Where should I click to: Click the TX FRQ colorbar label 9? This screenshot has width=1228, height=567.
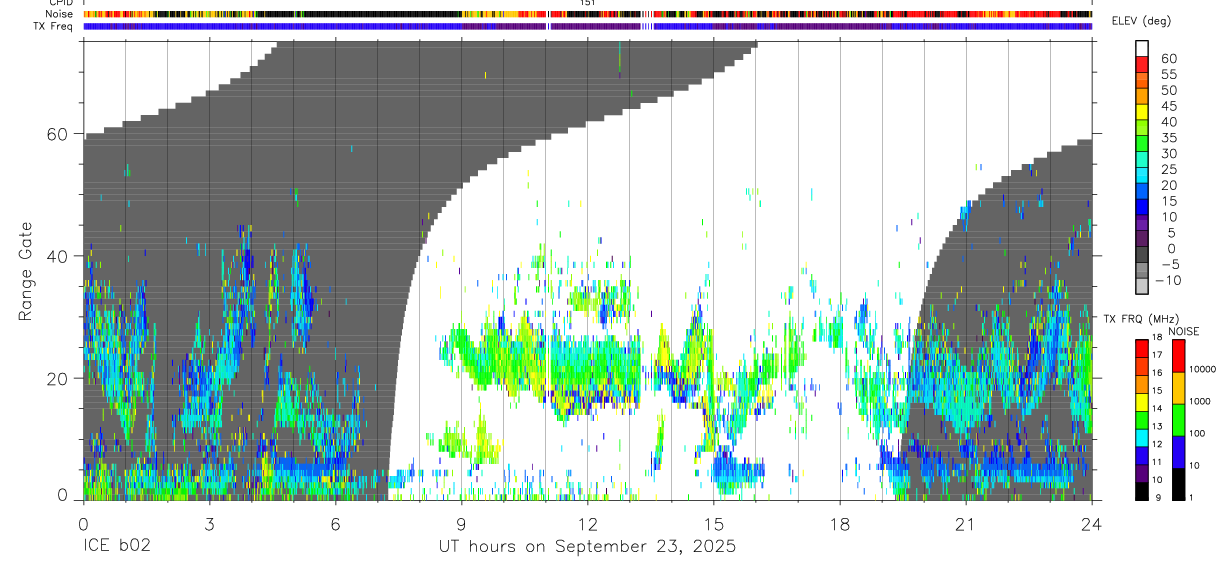tap(1157, 497)
